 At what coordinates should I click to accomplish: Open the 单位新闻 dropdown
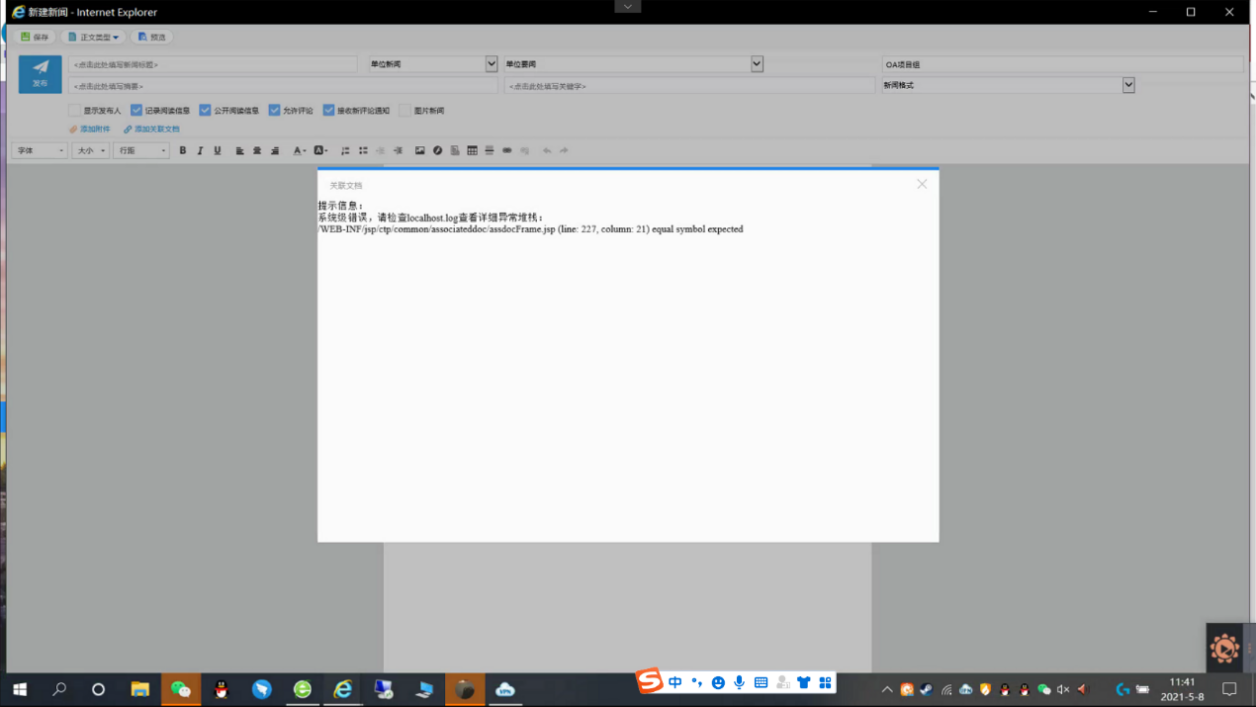coord(491,64)
